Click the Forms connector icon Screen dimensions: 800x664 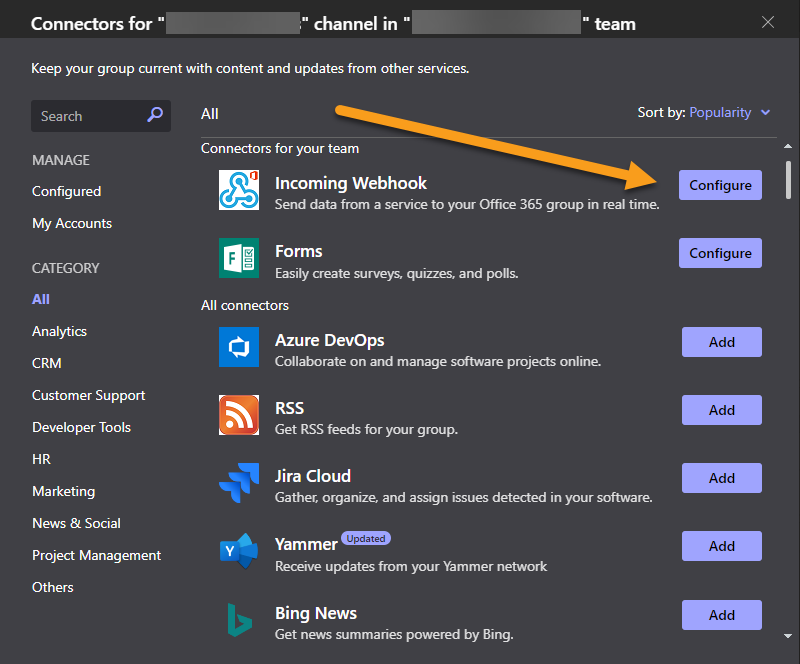(x=239, y=258)
